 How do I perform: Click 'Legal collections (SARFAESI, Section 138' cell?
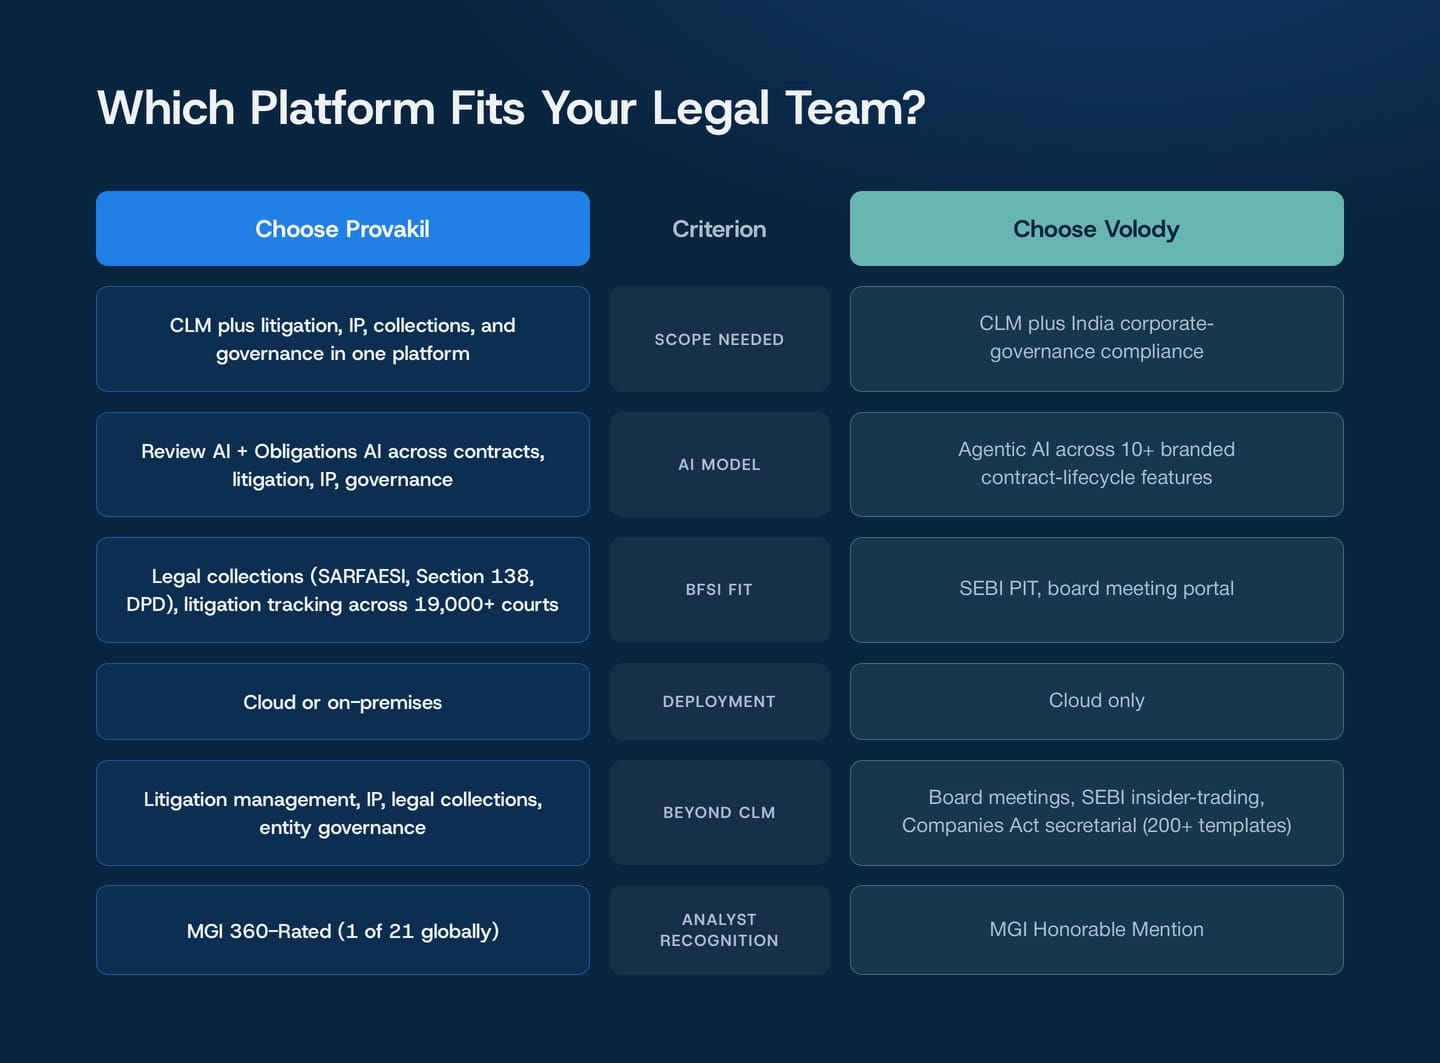tap(343, 590)
